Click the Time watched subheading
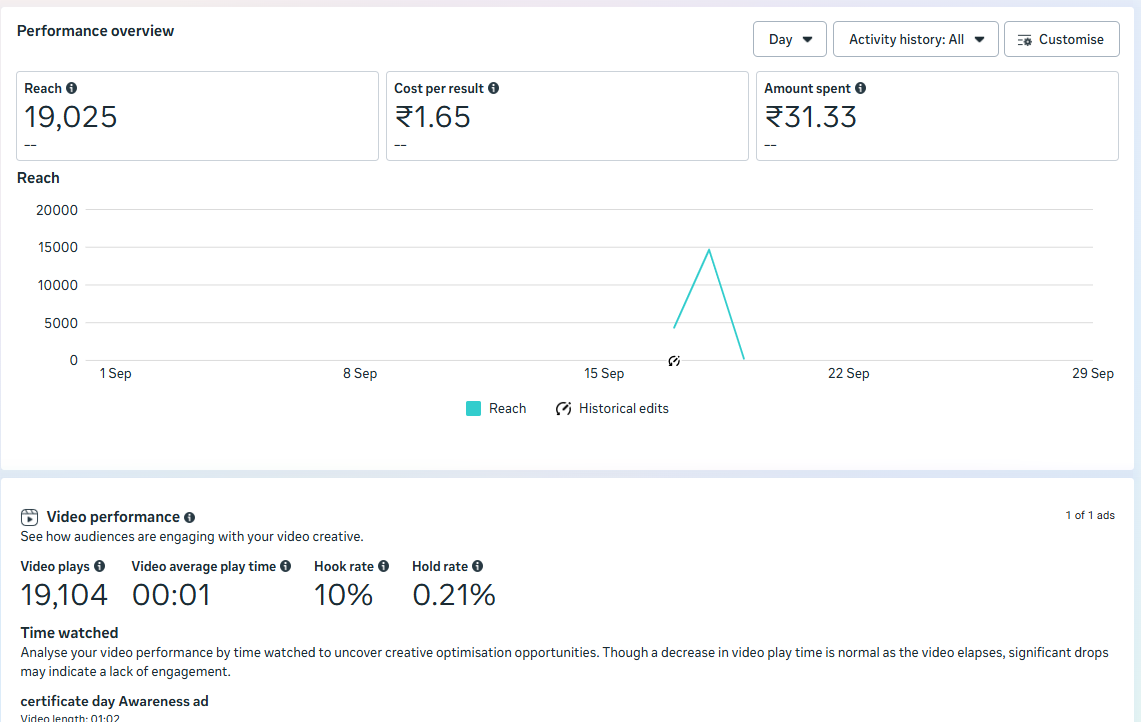 [x=69, y=632]
